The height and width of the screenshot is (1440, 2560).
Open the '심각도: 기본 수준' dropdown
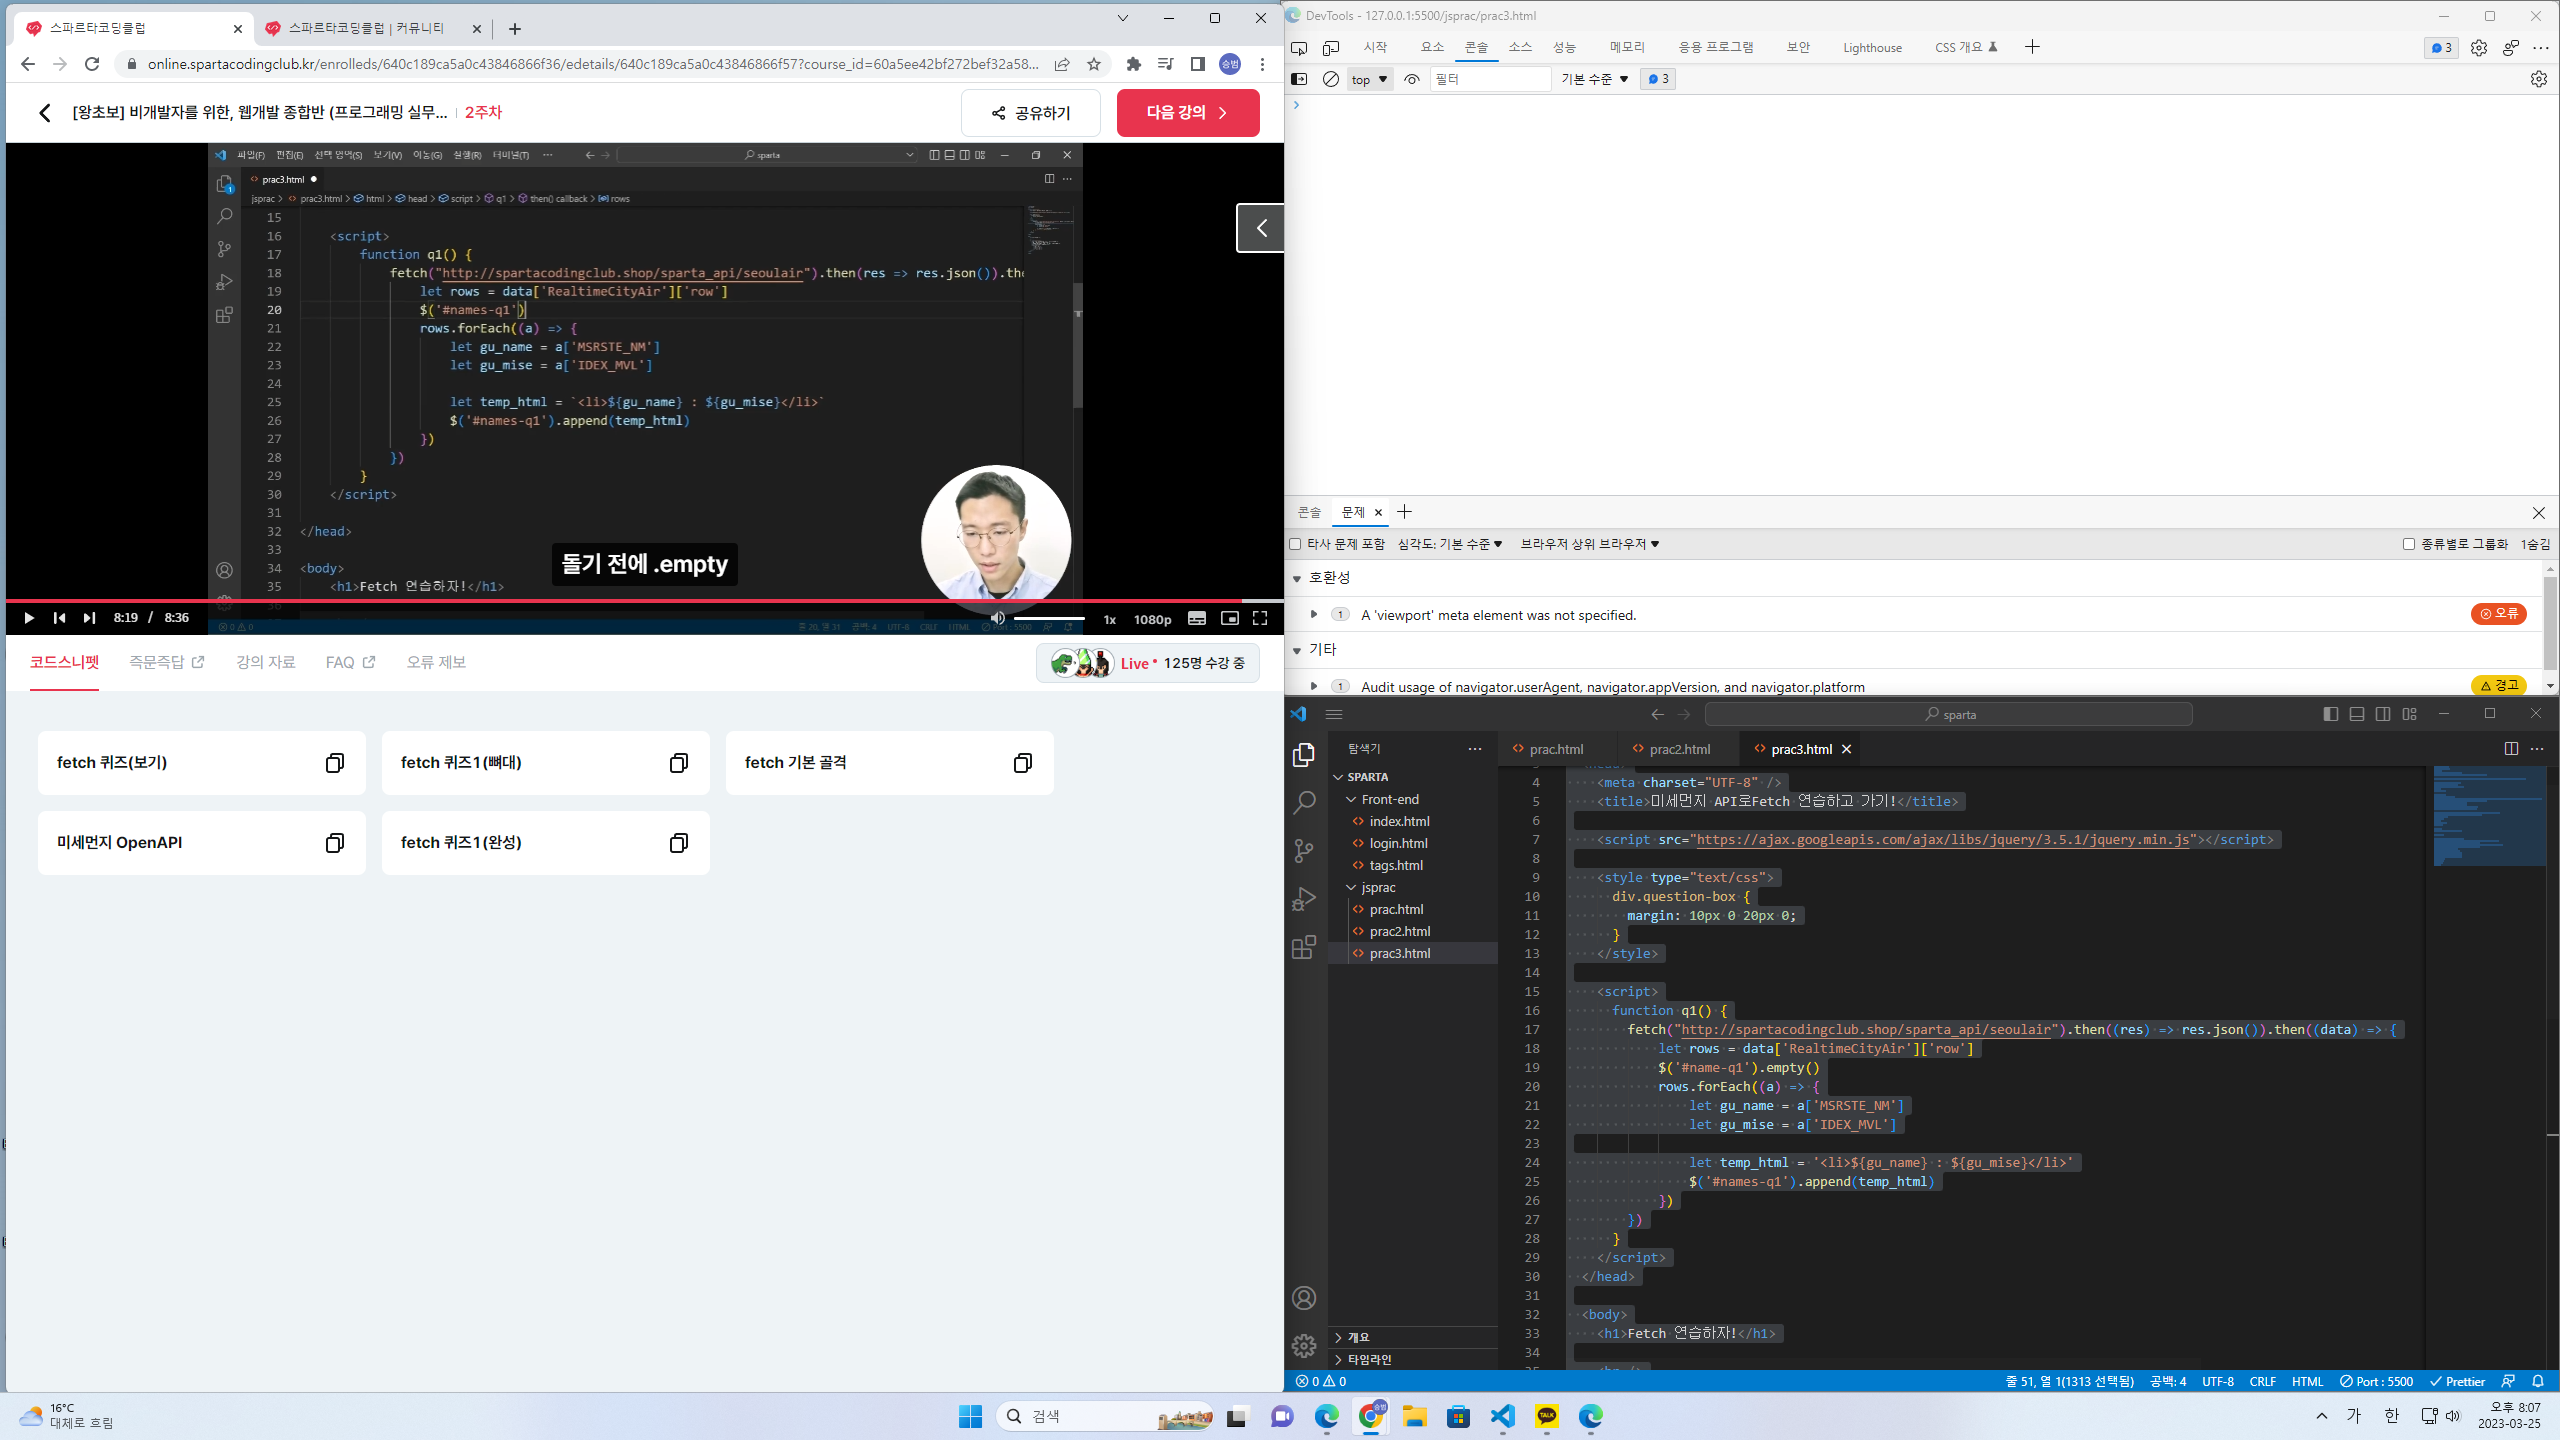click(1450, 544)
